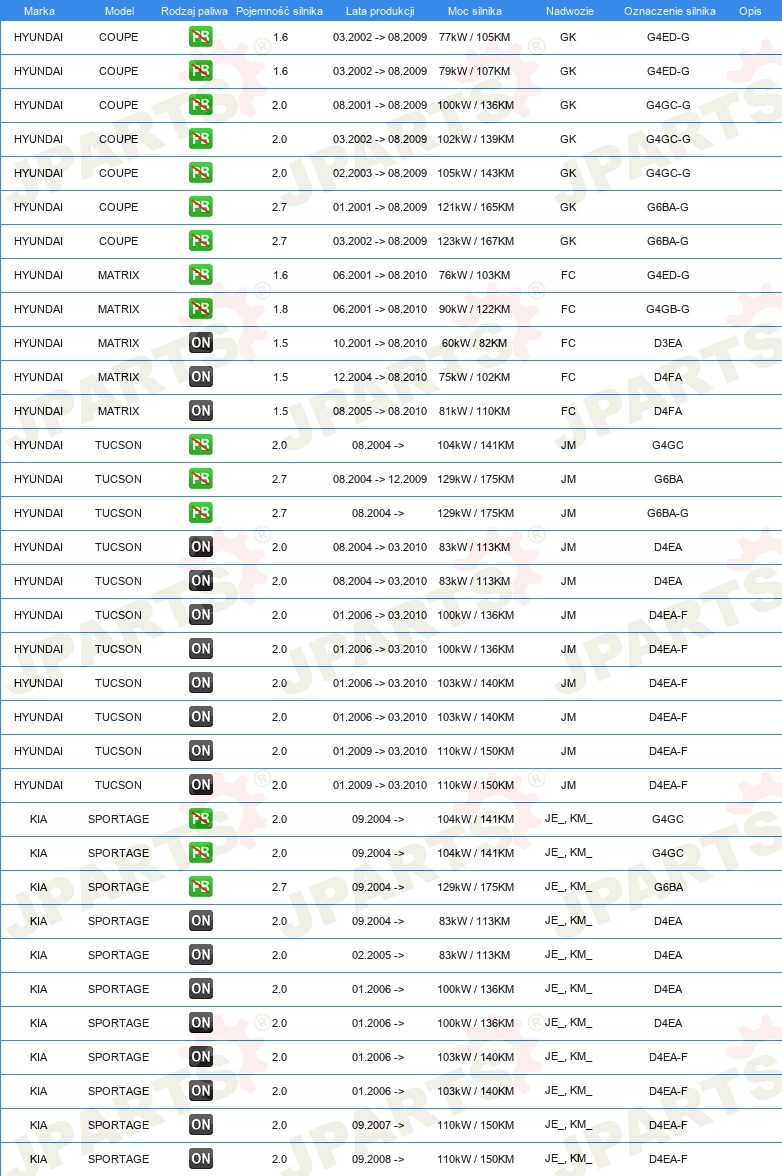Click the petrol icon in the Coupe 105kW row
The height and width of the screenshot is (1176, 782).
tap(200, 172)
